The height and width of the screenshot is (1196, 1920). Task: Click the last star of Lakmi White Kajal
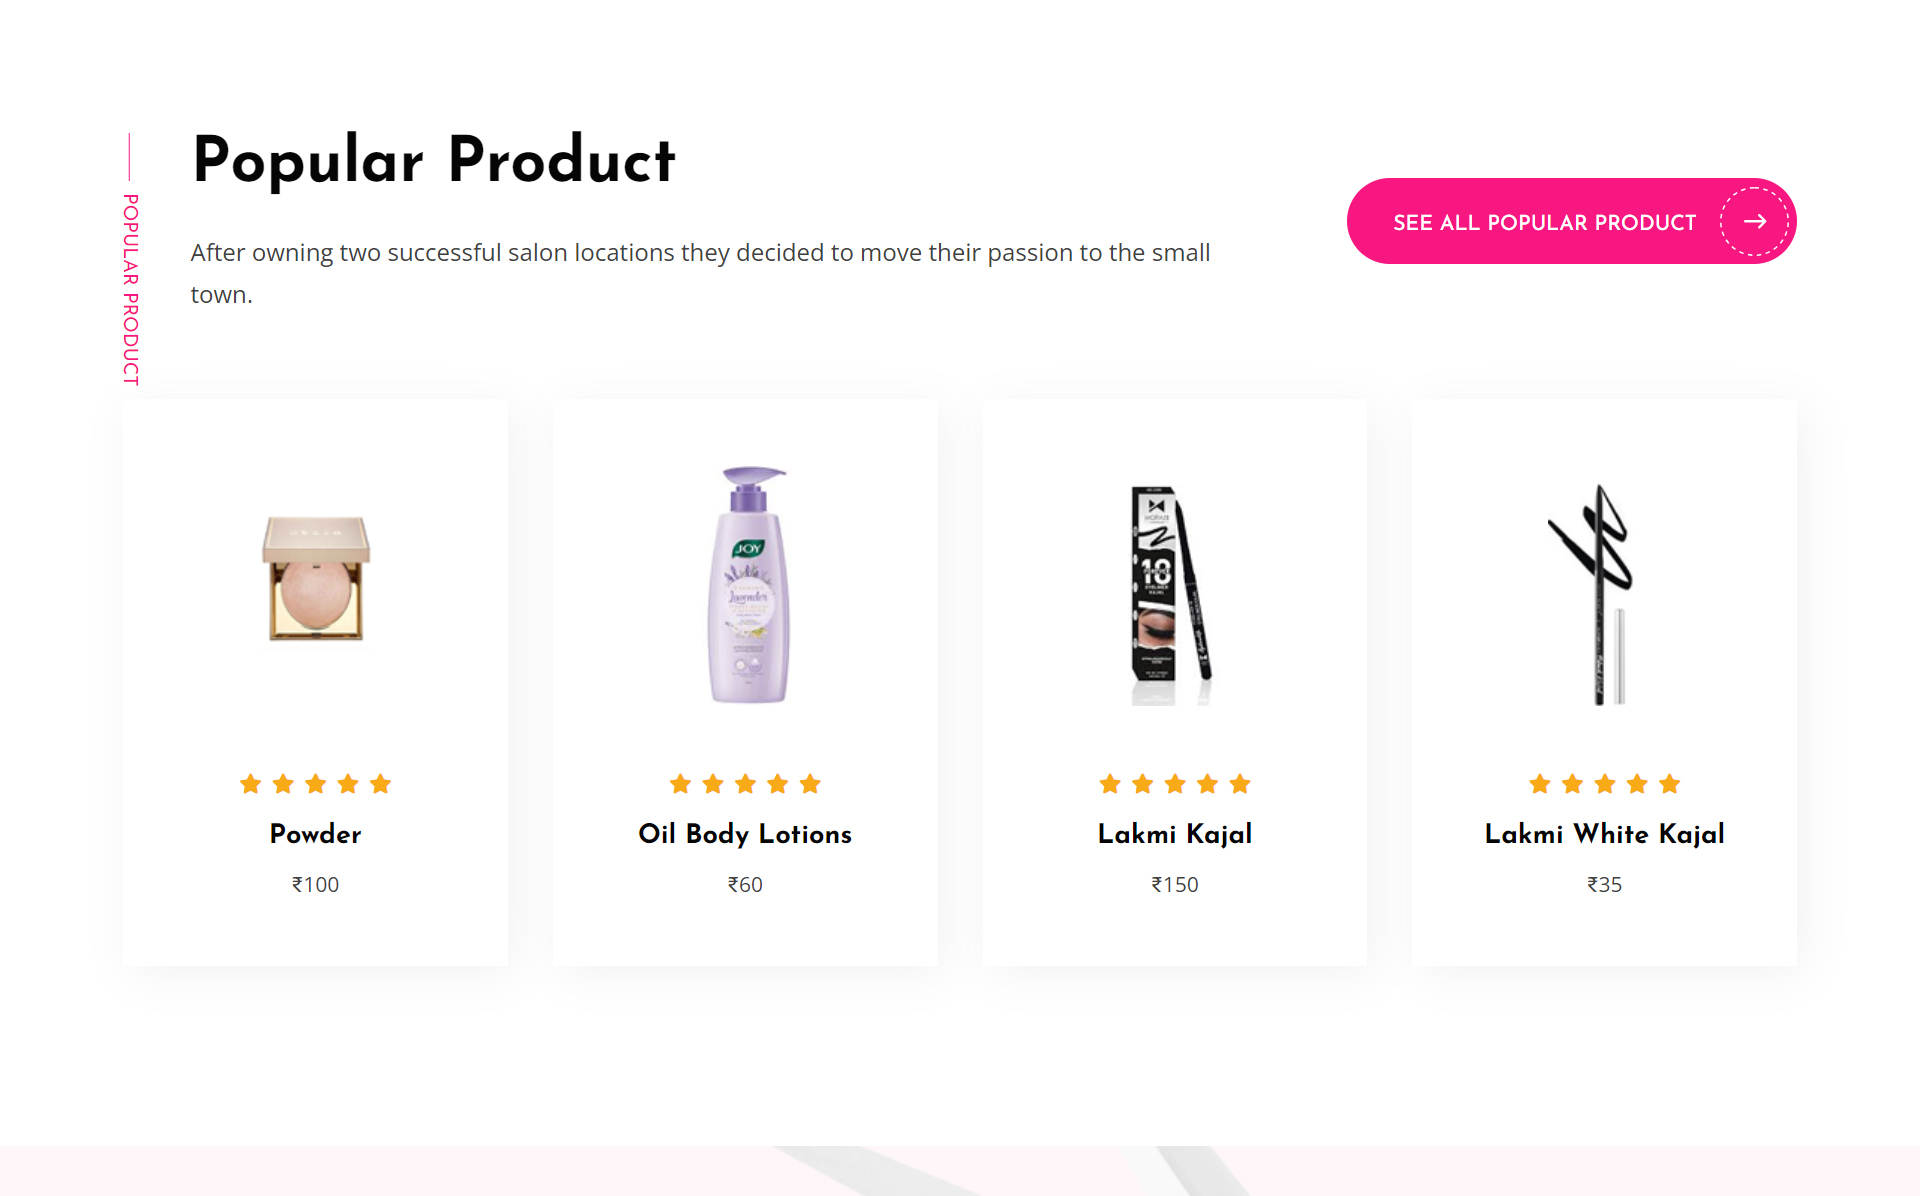(x=1669, y=784)
